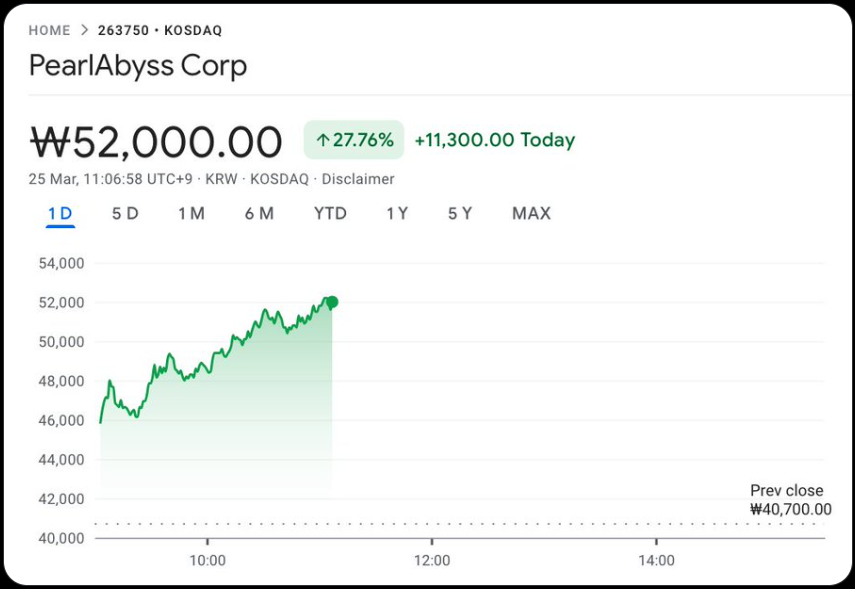Click the HOME breadcrumb link
This screenshot has height=589, width=855.
tap(50, 31)
